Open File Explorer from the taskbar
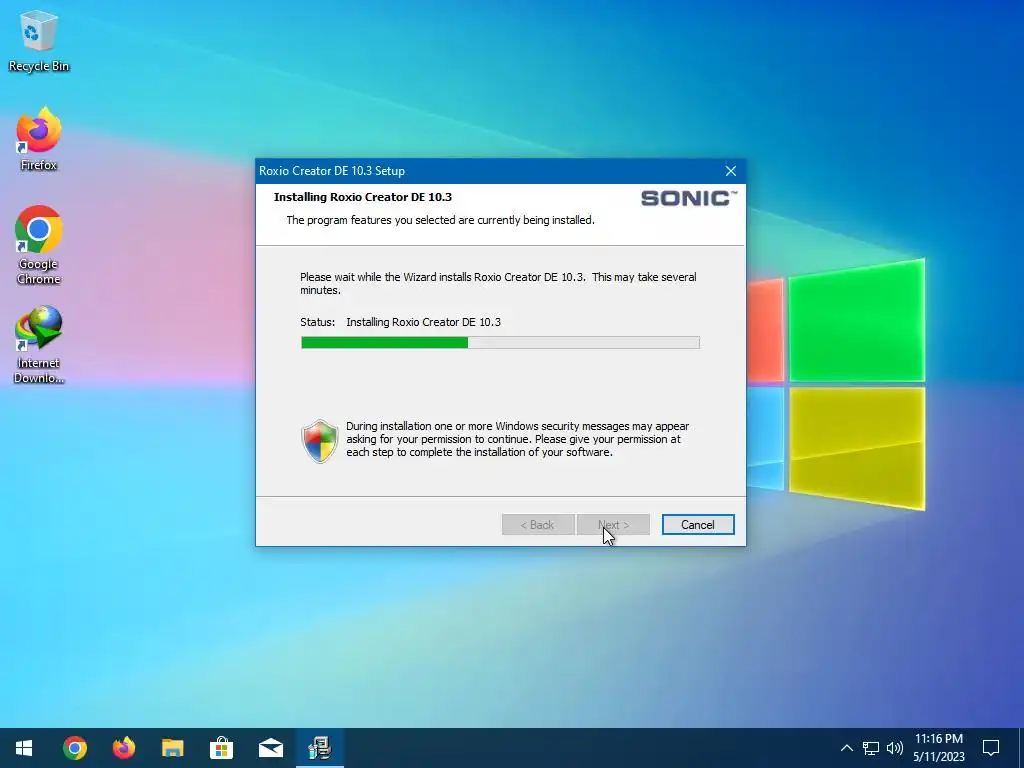1024x768 pixels. [x=172, y=748]
